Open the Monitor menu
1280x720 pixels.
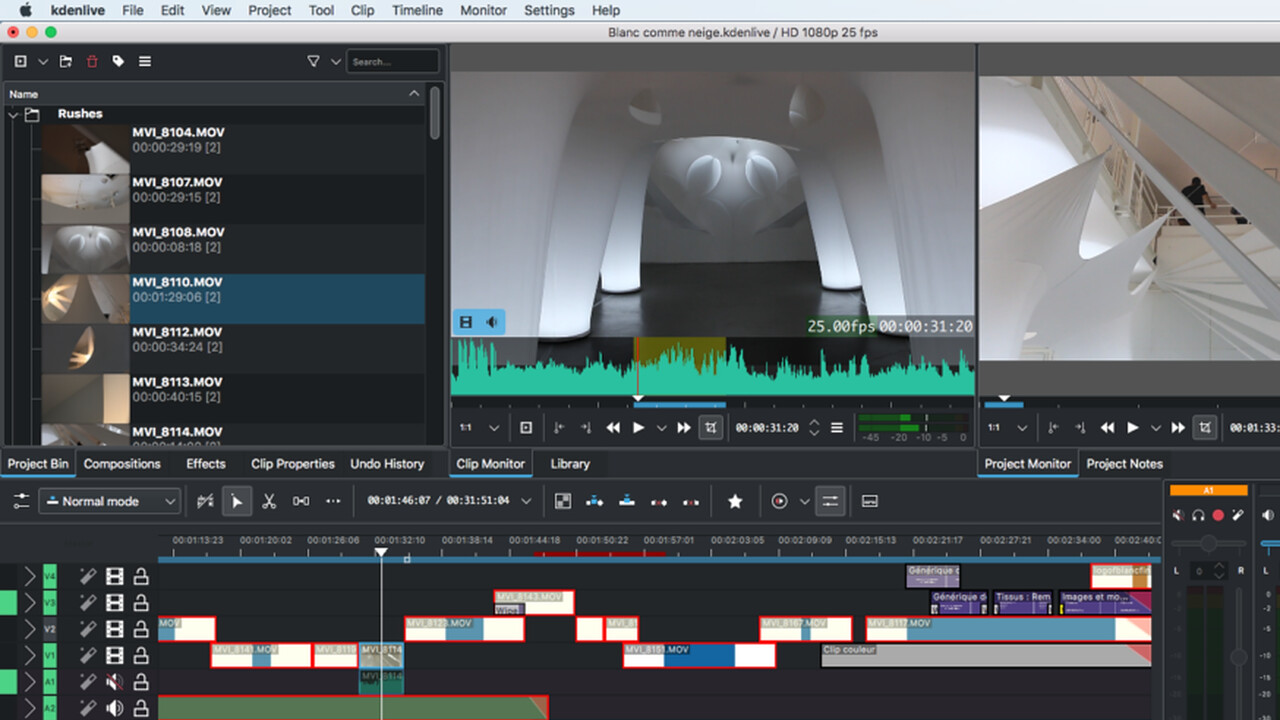[x=483, y=10]
